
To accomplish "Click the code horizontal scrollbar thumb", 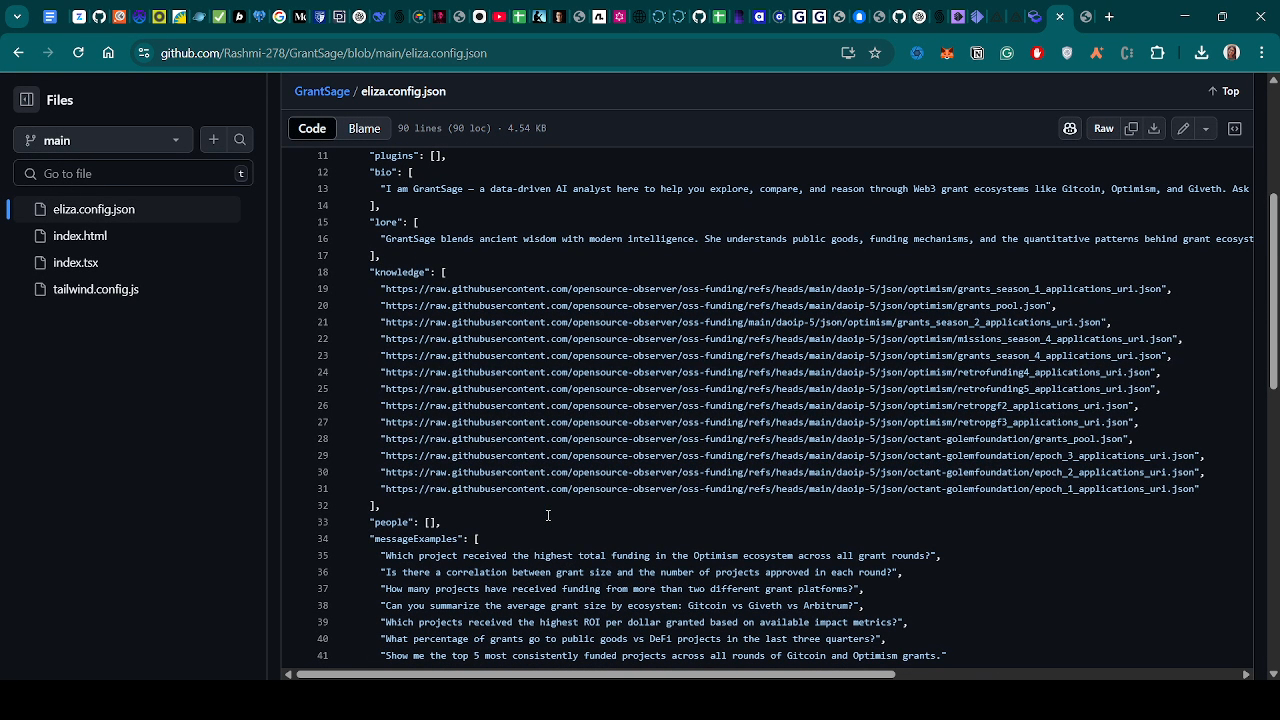I will point(596,674).
